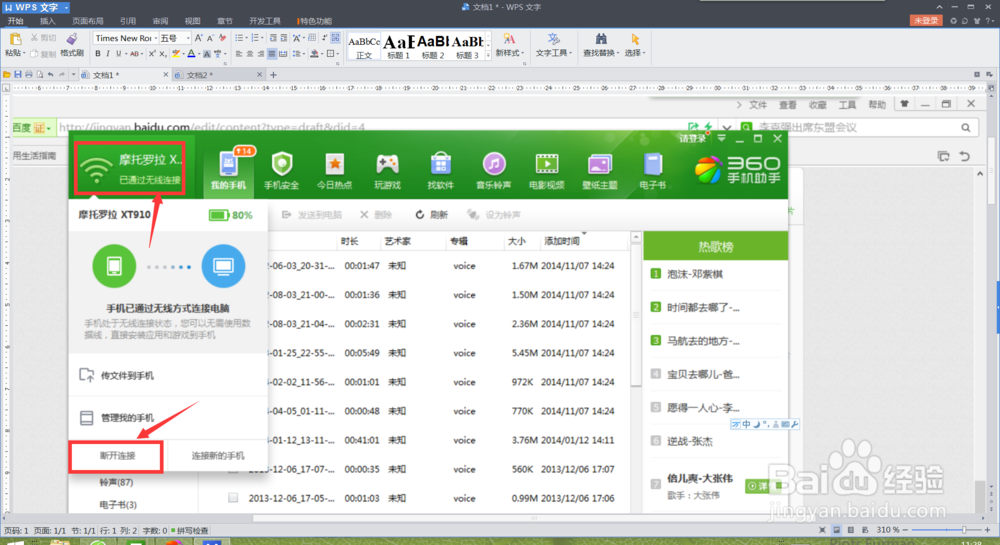Image resolution: width=1000 pixels, height=545 pixels.
Task: Expand font color dropdown arrow
Action: tap(199, 54)
